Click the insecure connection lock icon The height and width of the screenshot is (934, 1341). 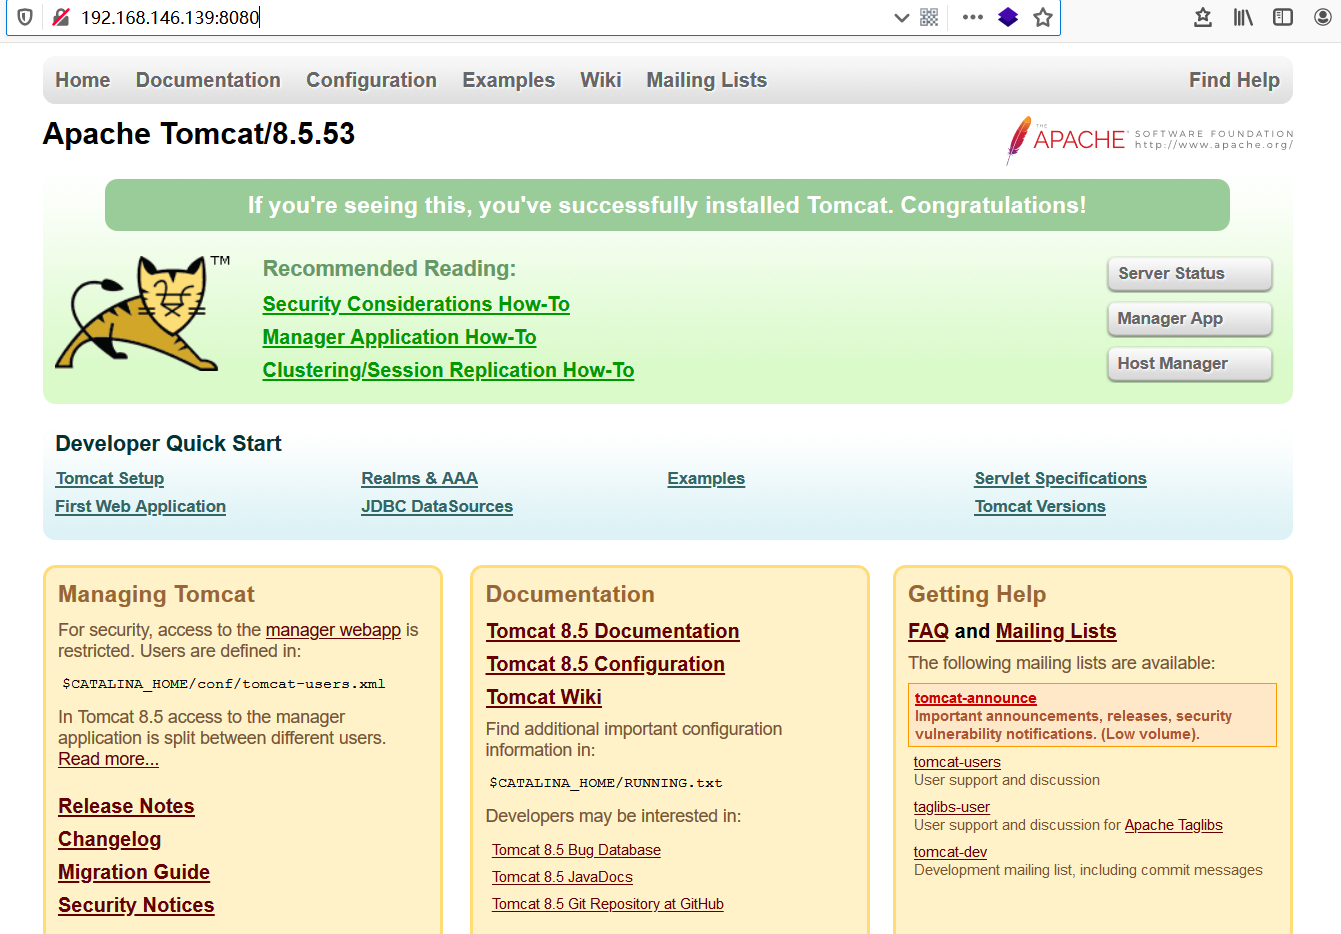pos(61,17)
